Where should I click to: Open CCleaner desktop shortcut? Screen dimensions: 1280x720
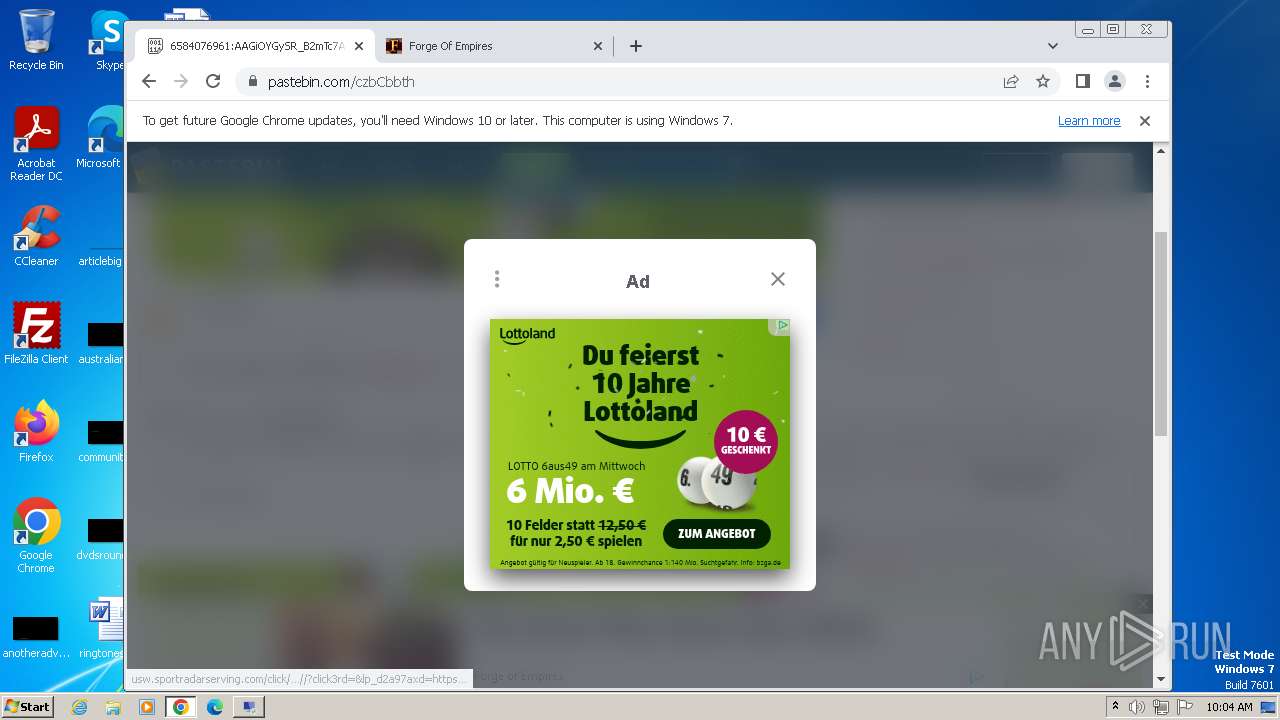pyautogui.click(x=36, y=236)
